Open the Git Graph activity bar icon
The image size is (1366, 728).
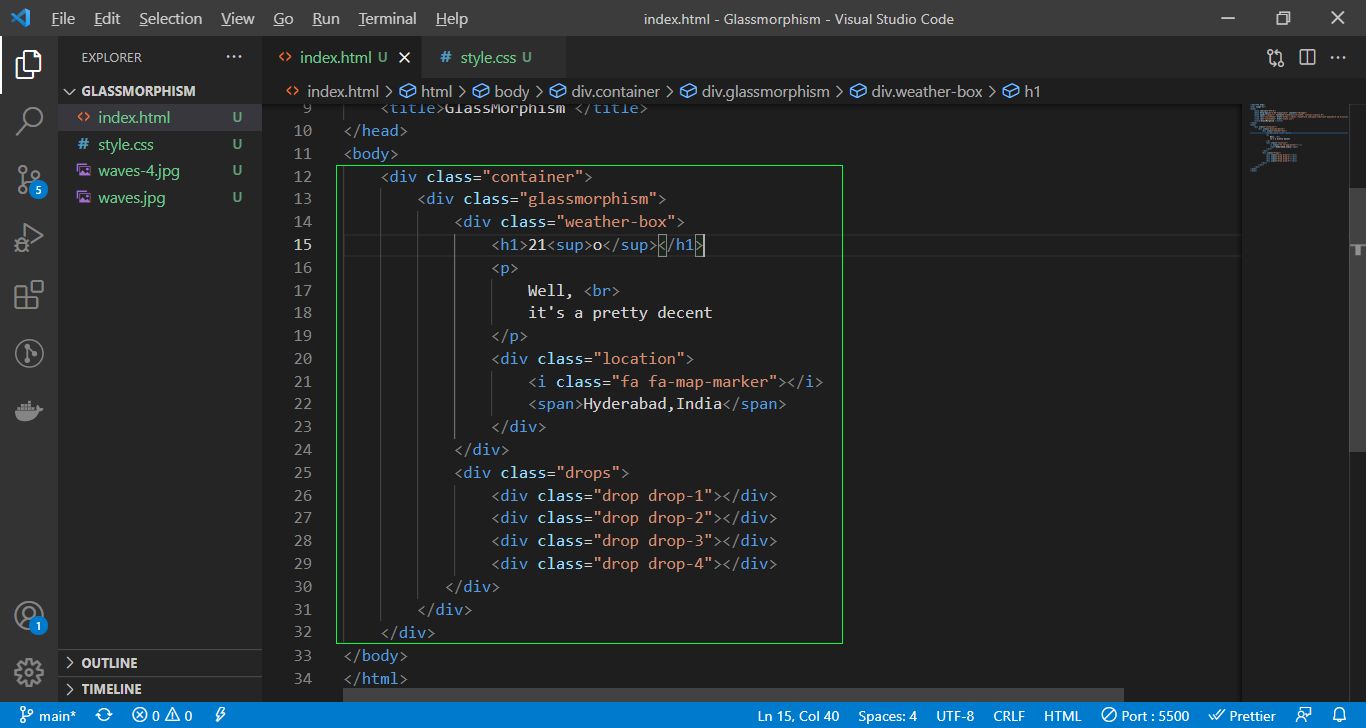(29, 353)
